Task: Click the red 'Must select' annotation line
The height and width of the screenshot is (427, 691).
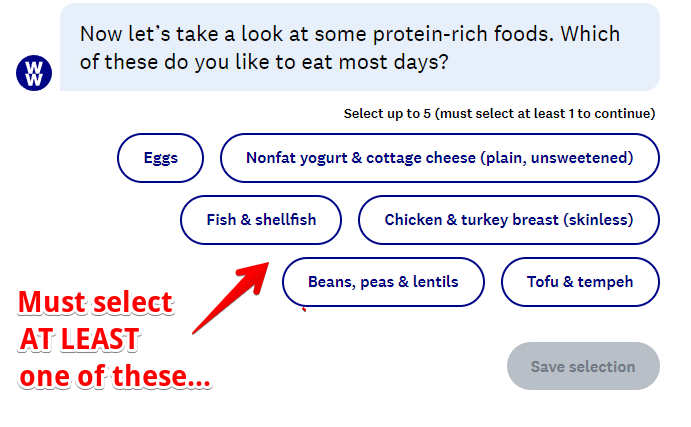Action: click(x=96, y=302)
